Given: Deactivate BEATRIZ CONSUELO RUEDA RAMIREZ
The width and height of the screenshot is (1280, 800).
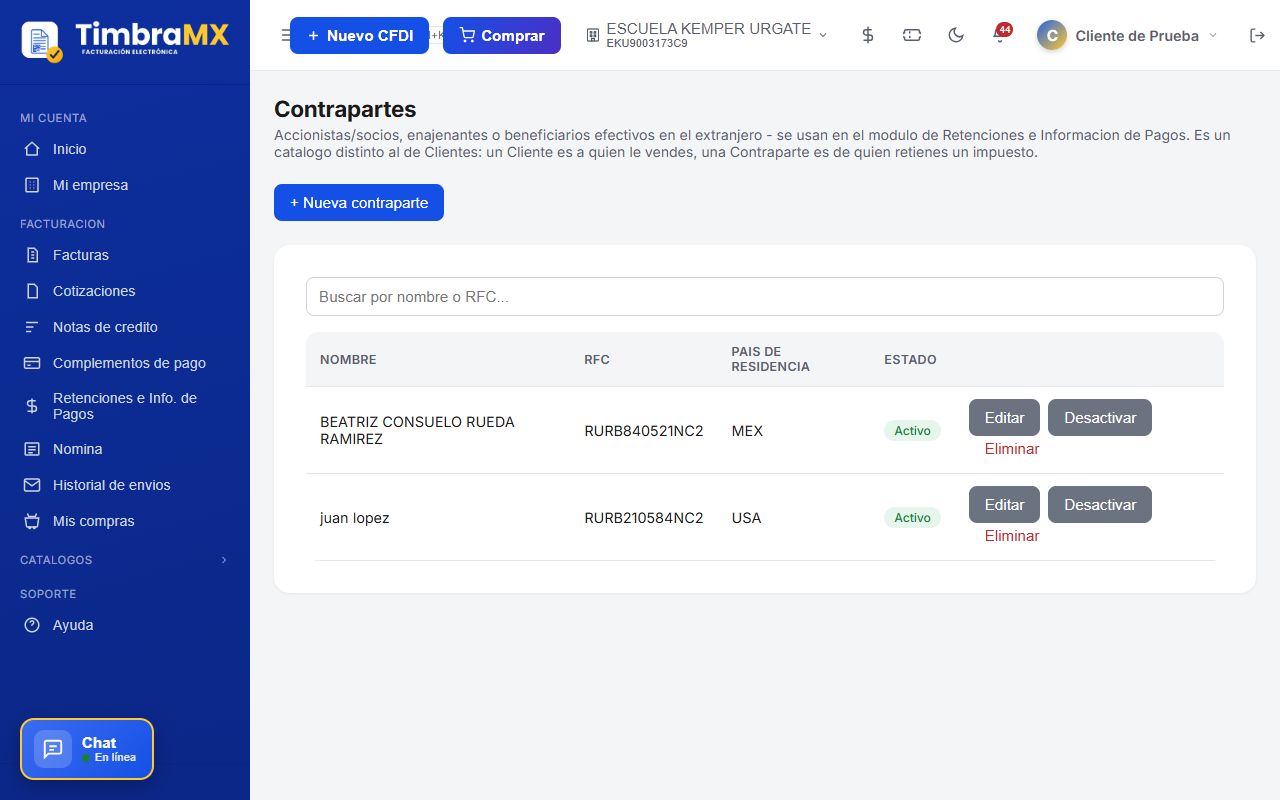Looking at the screenshot, I should point(1100,418).
